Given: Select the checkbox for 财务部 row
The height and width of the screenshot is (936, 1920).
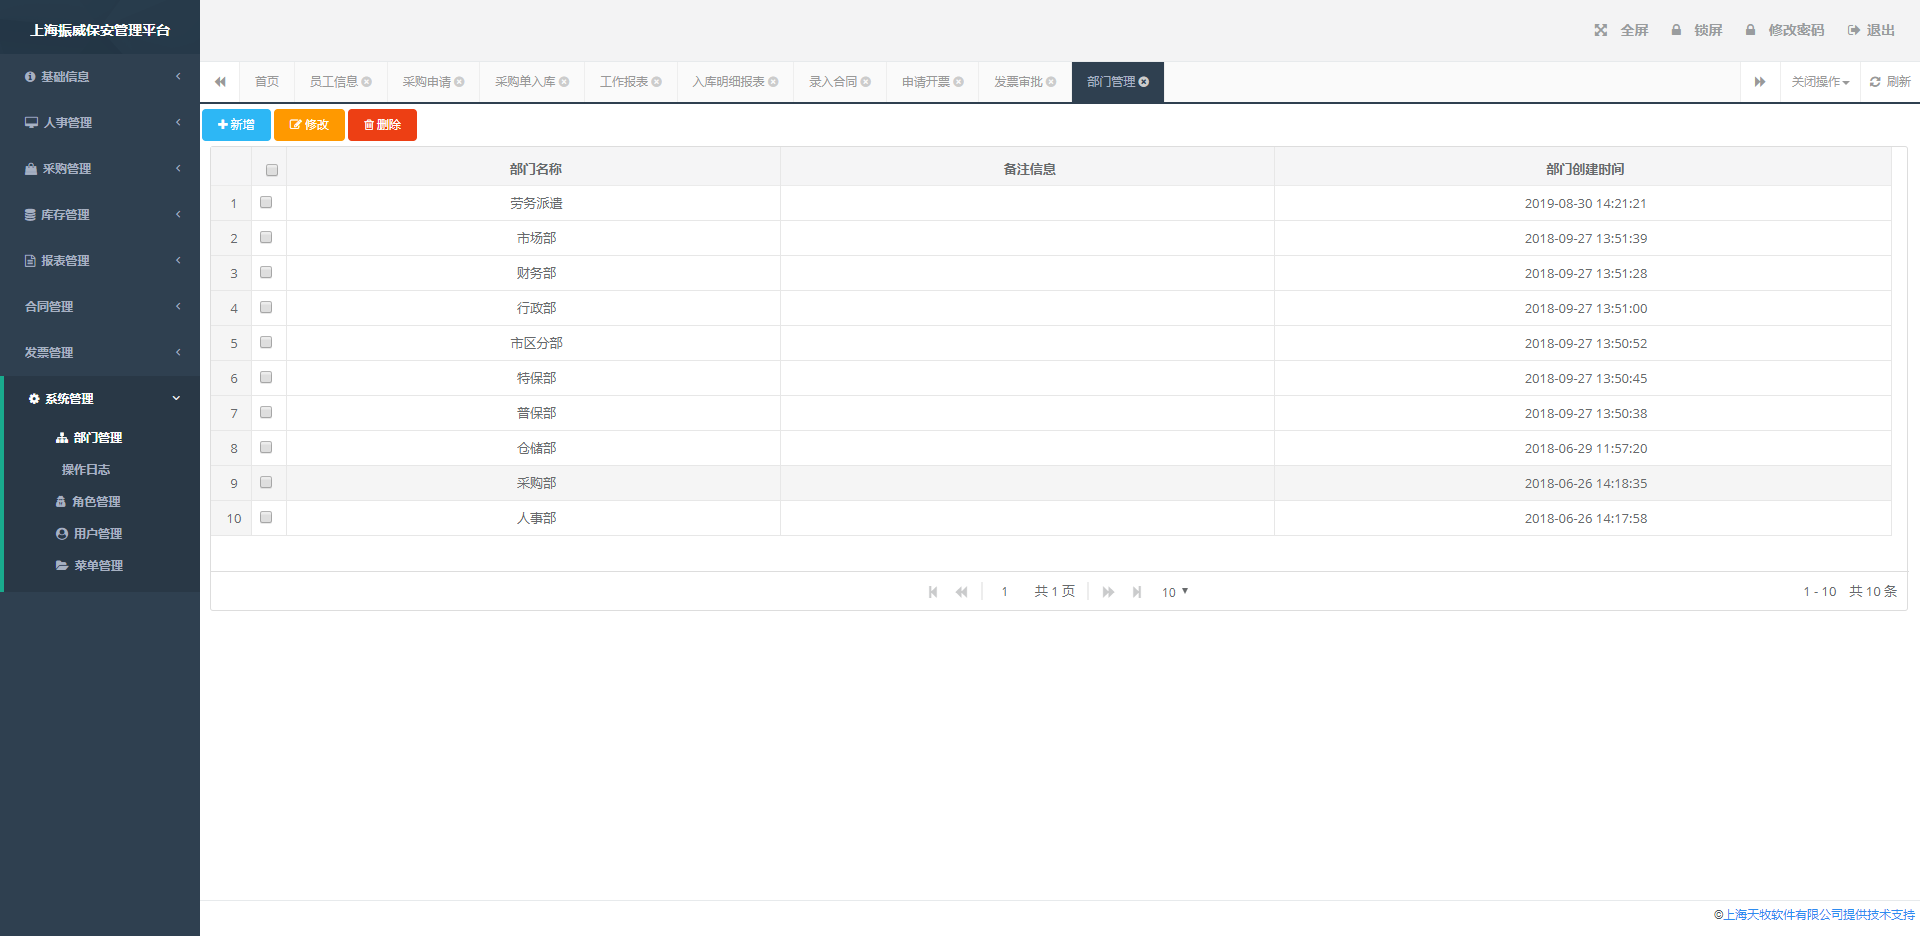Looking at the screenshot, I should pyautogui.click(x=266, y=272).
